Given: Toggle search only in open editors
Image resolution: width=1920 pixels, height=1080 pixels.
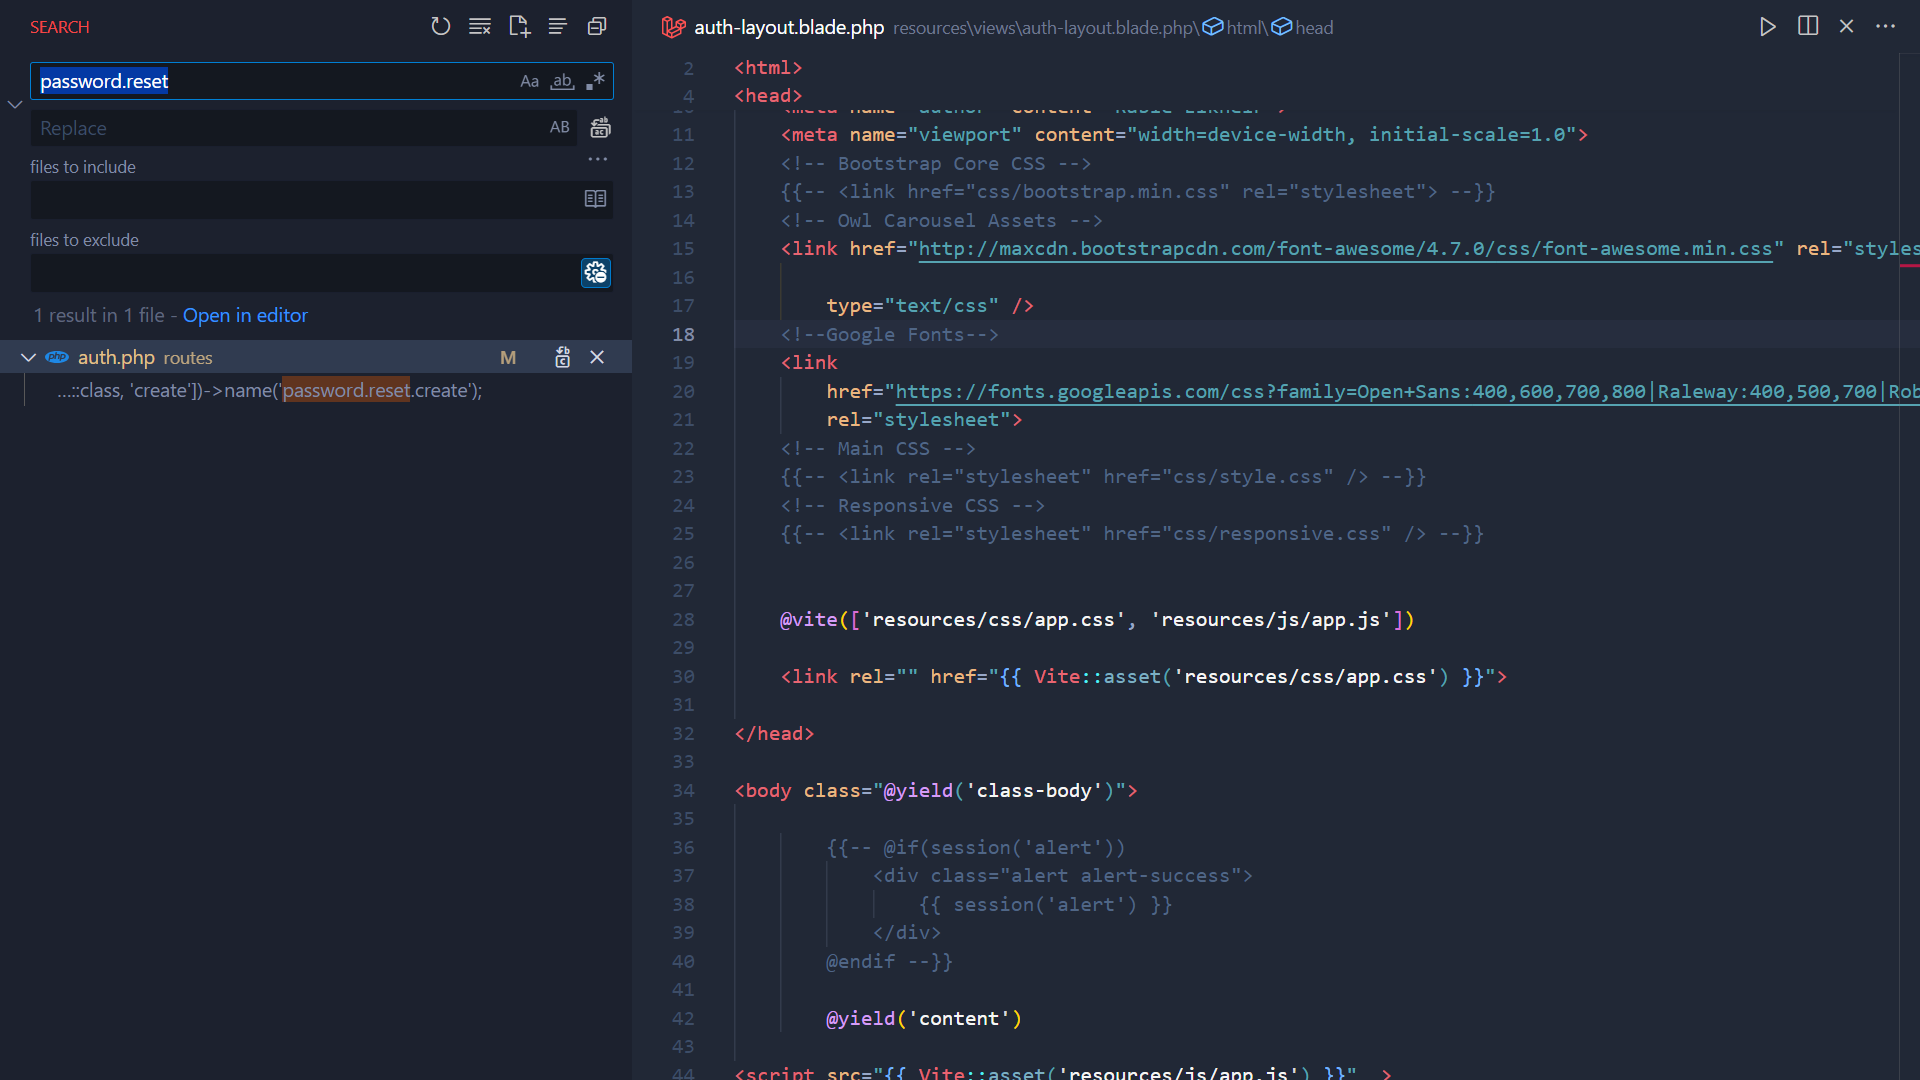Looking at the screenshot, I should (x=595, y=199).
